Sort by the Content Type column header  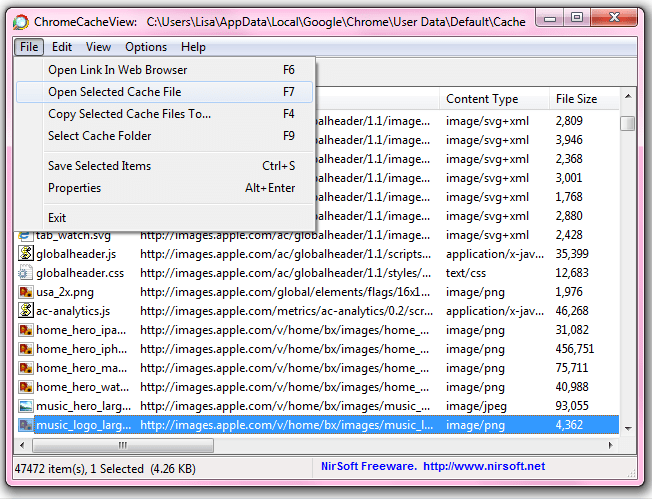coord(494,99)
